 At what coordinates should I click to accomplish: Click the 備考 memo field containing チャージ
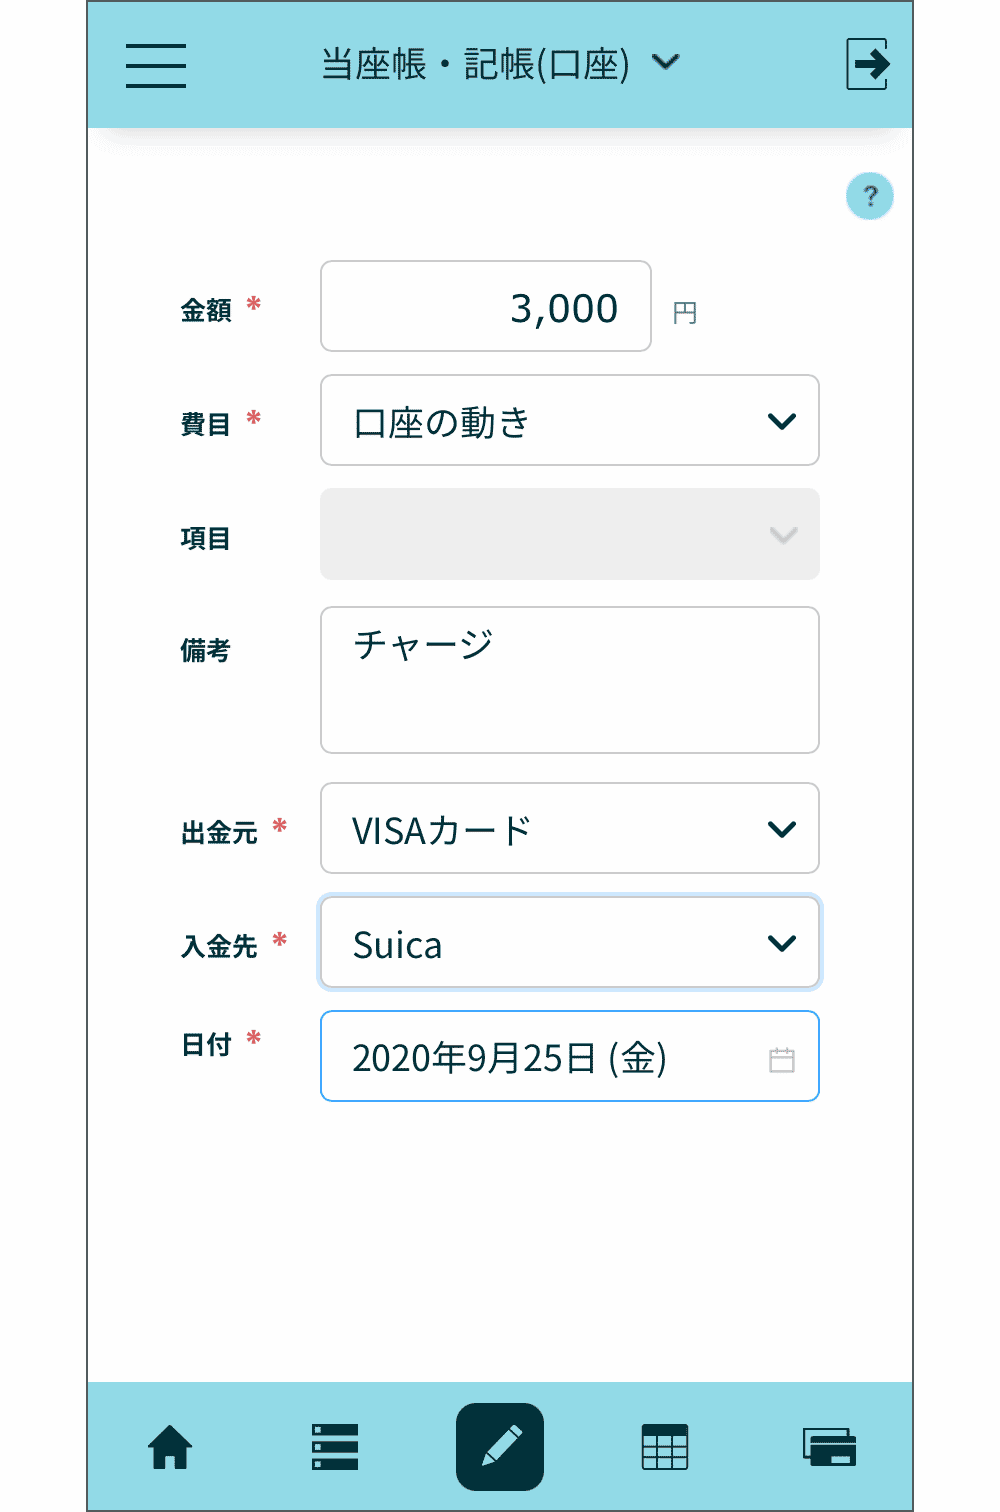[x=569, y=680]
